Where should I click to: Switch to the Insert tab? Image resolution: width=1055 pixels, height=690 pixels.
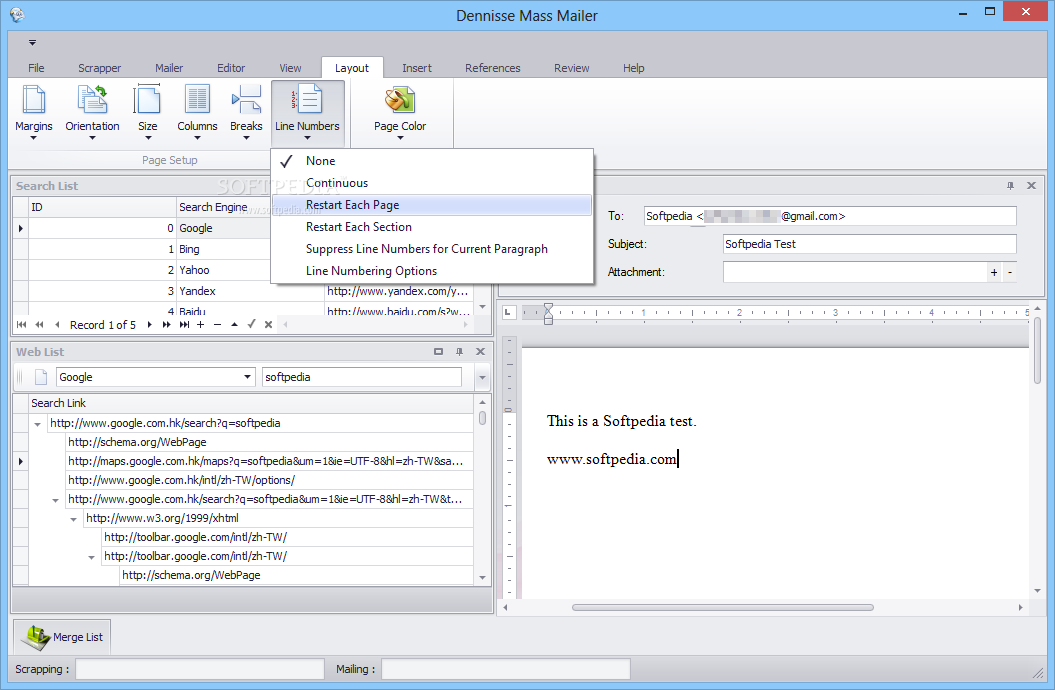click(416, 68)
